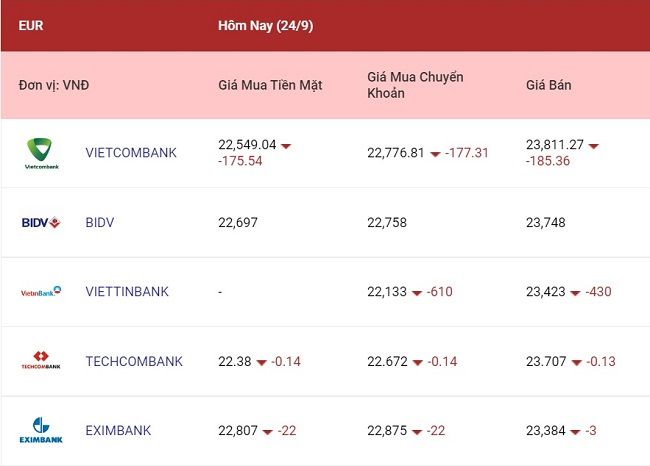This screenshot has height=466, width=650.
Task: Click the BIDV sell price 23,748
Action: tap(546, 223)
